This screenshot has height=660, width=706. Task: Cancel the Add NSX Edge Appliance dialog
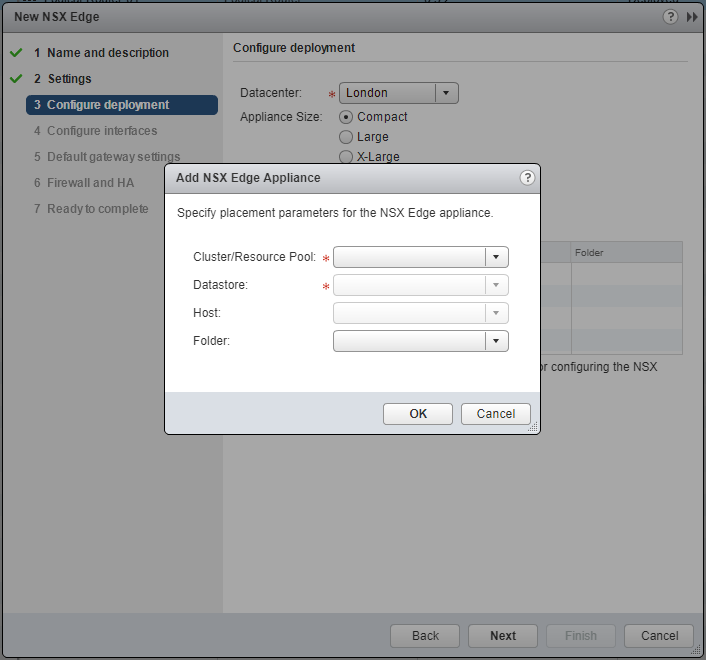pyautogui.click(x=496, y=414)
